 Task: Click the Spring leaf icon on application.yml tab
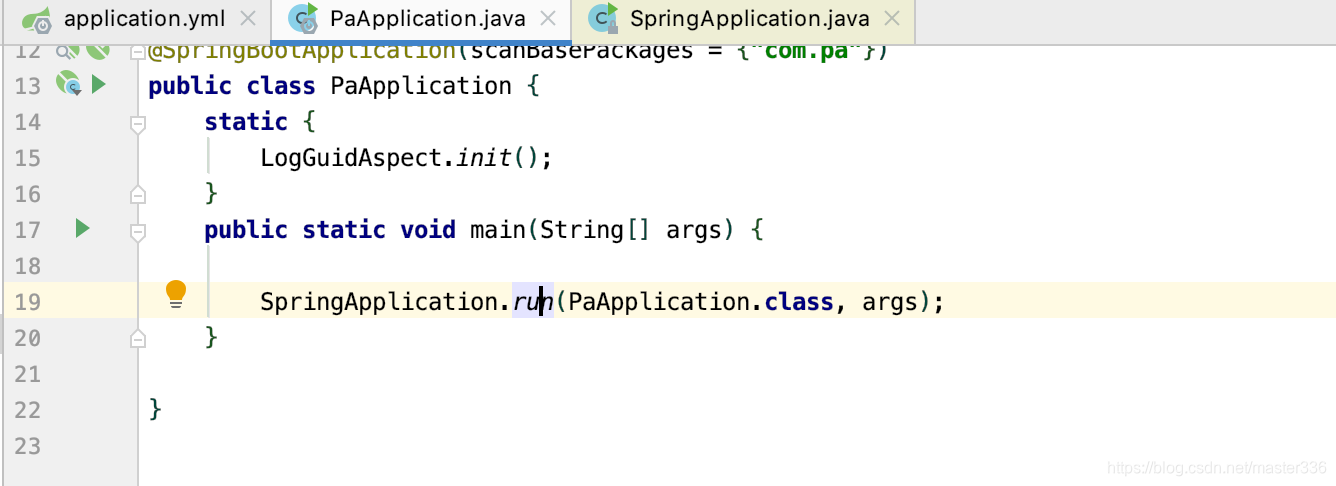pyautogui.click(x=36, y=19)
